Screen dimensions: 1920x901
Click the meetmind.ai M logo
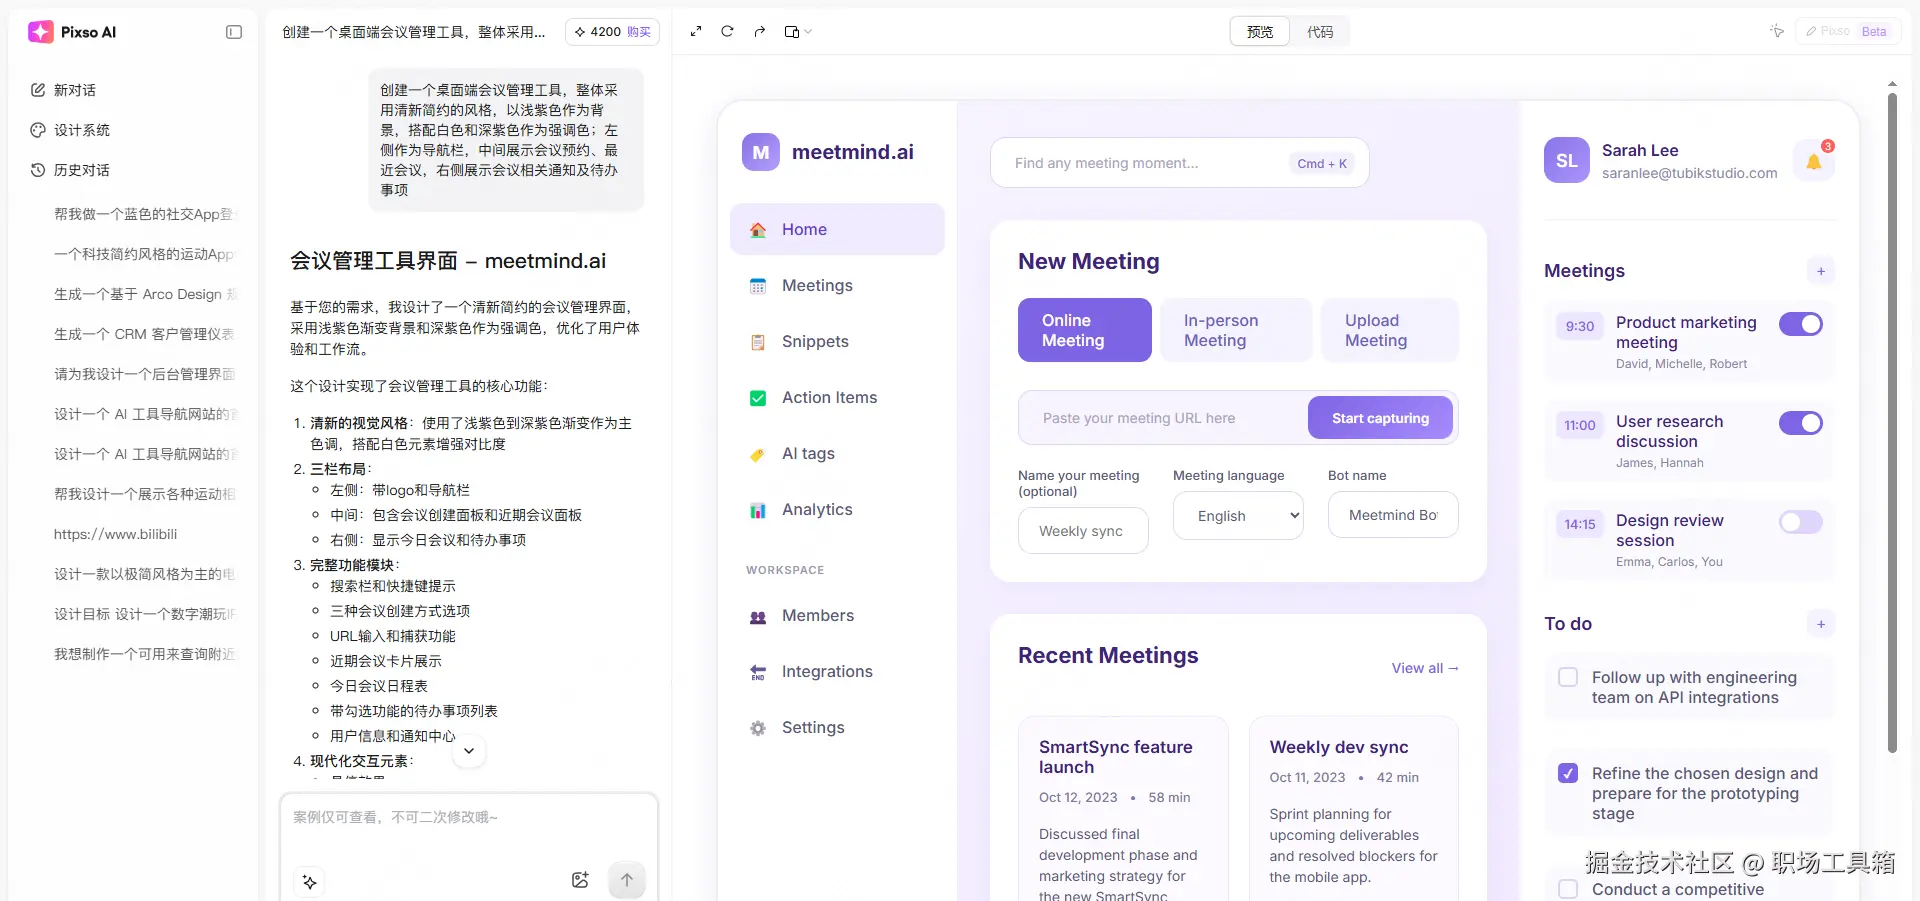pos(761,152)
